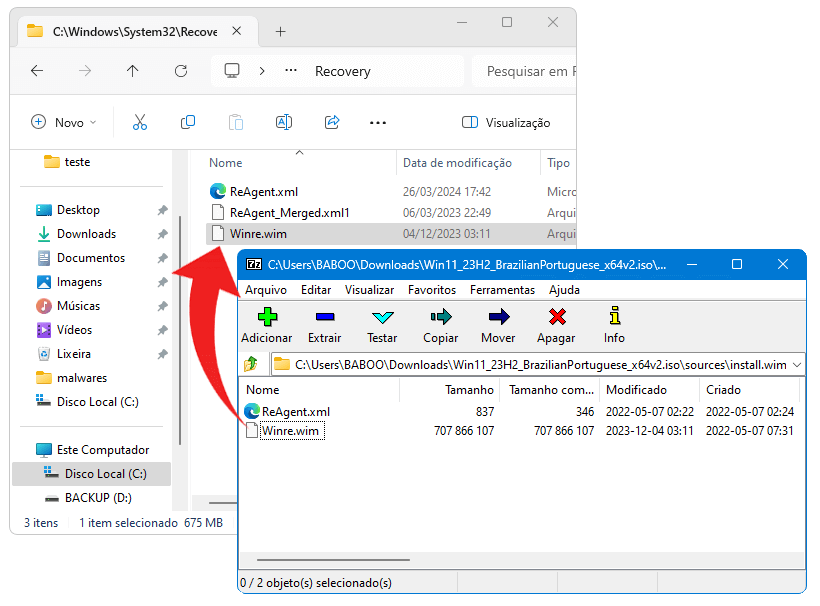Open Documentos in navigation pane

91,258
